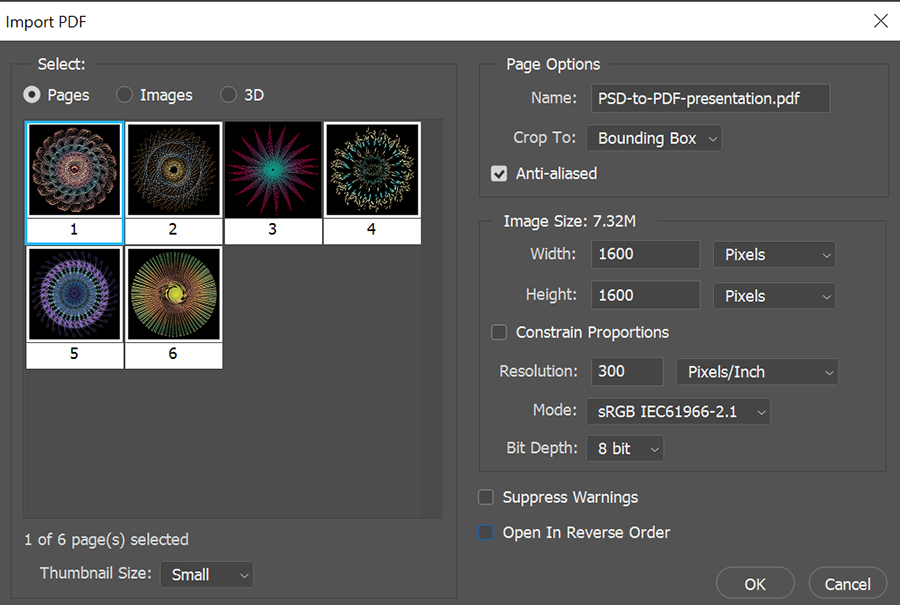900x605 pixels.
Task: Open the Crop To dropdown
Action: [x=653, y=138]
